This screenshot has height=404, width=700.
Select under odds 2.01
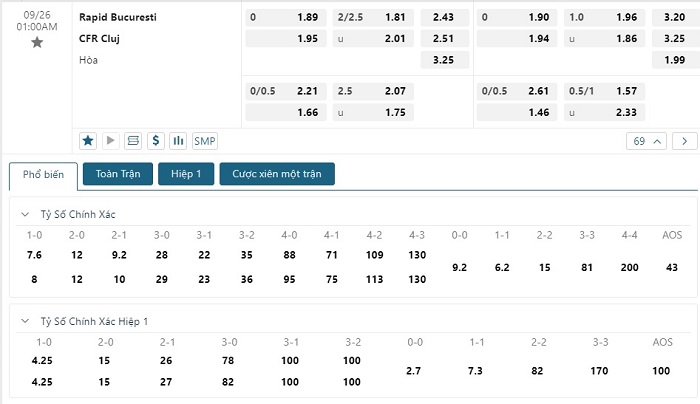(373, 39)
